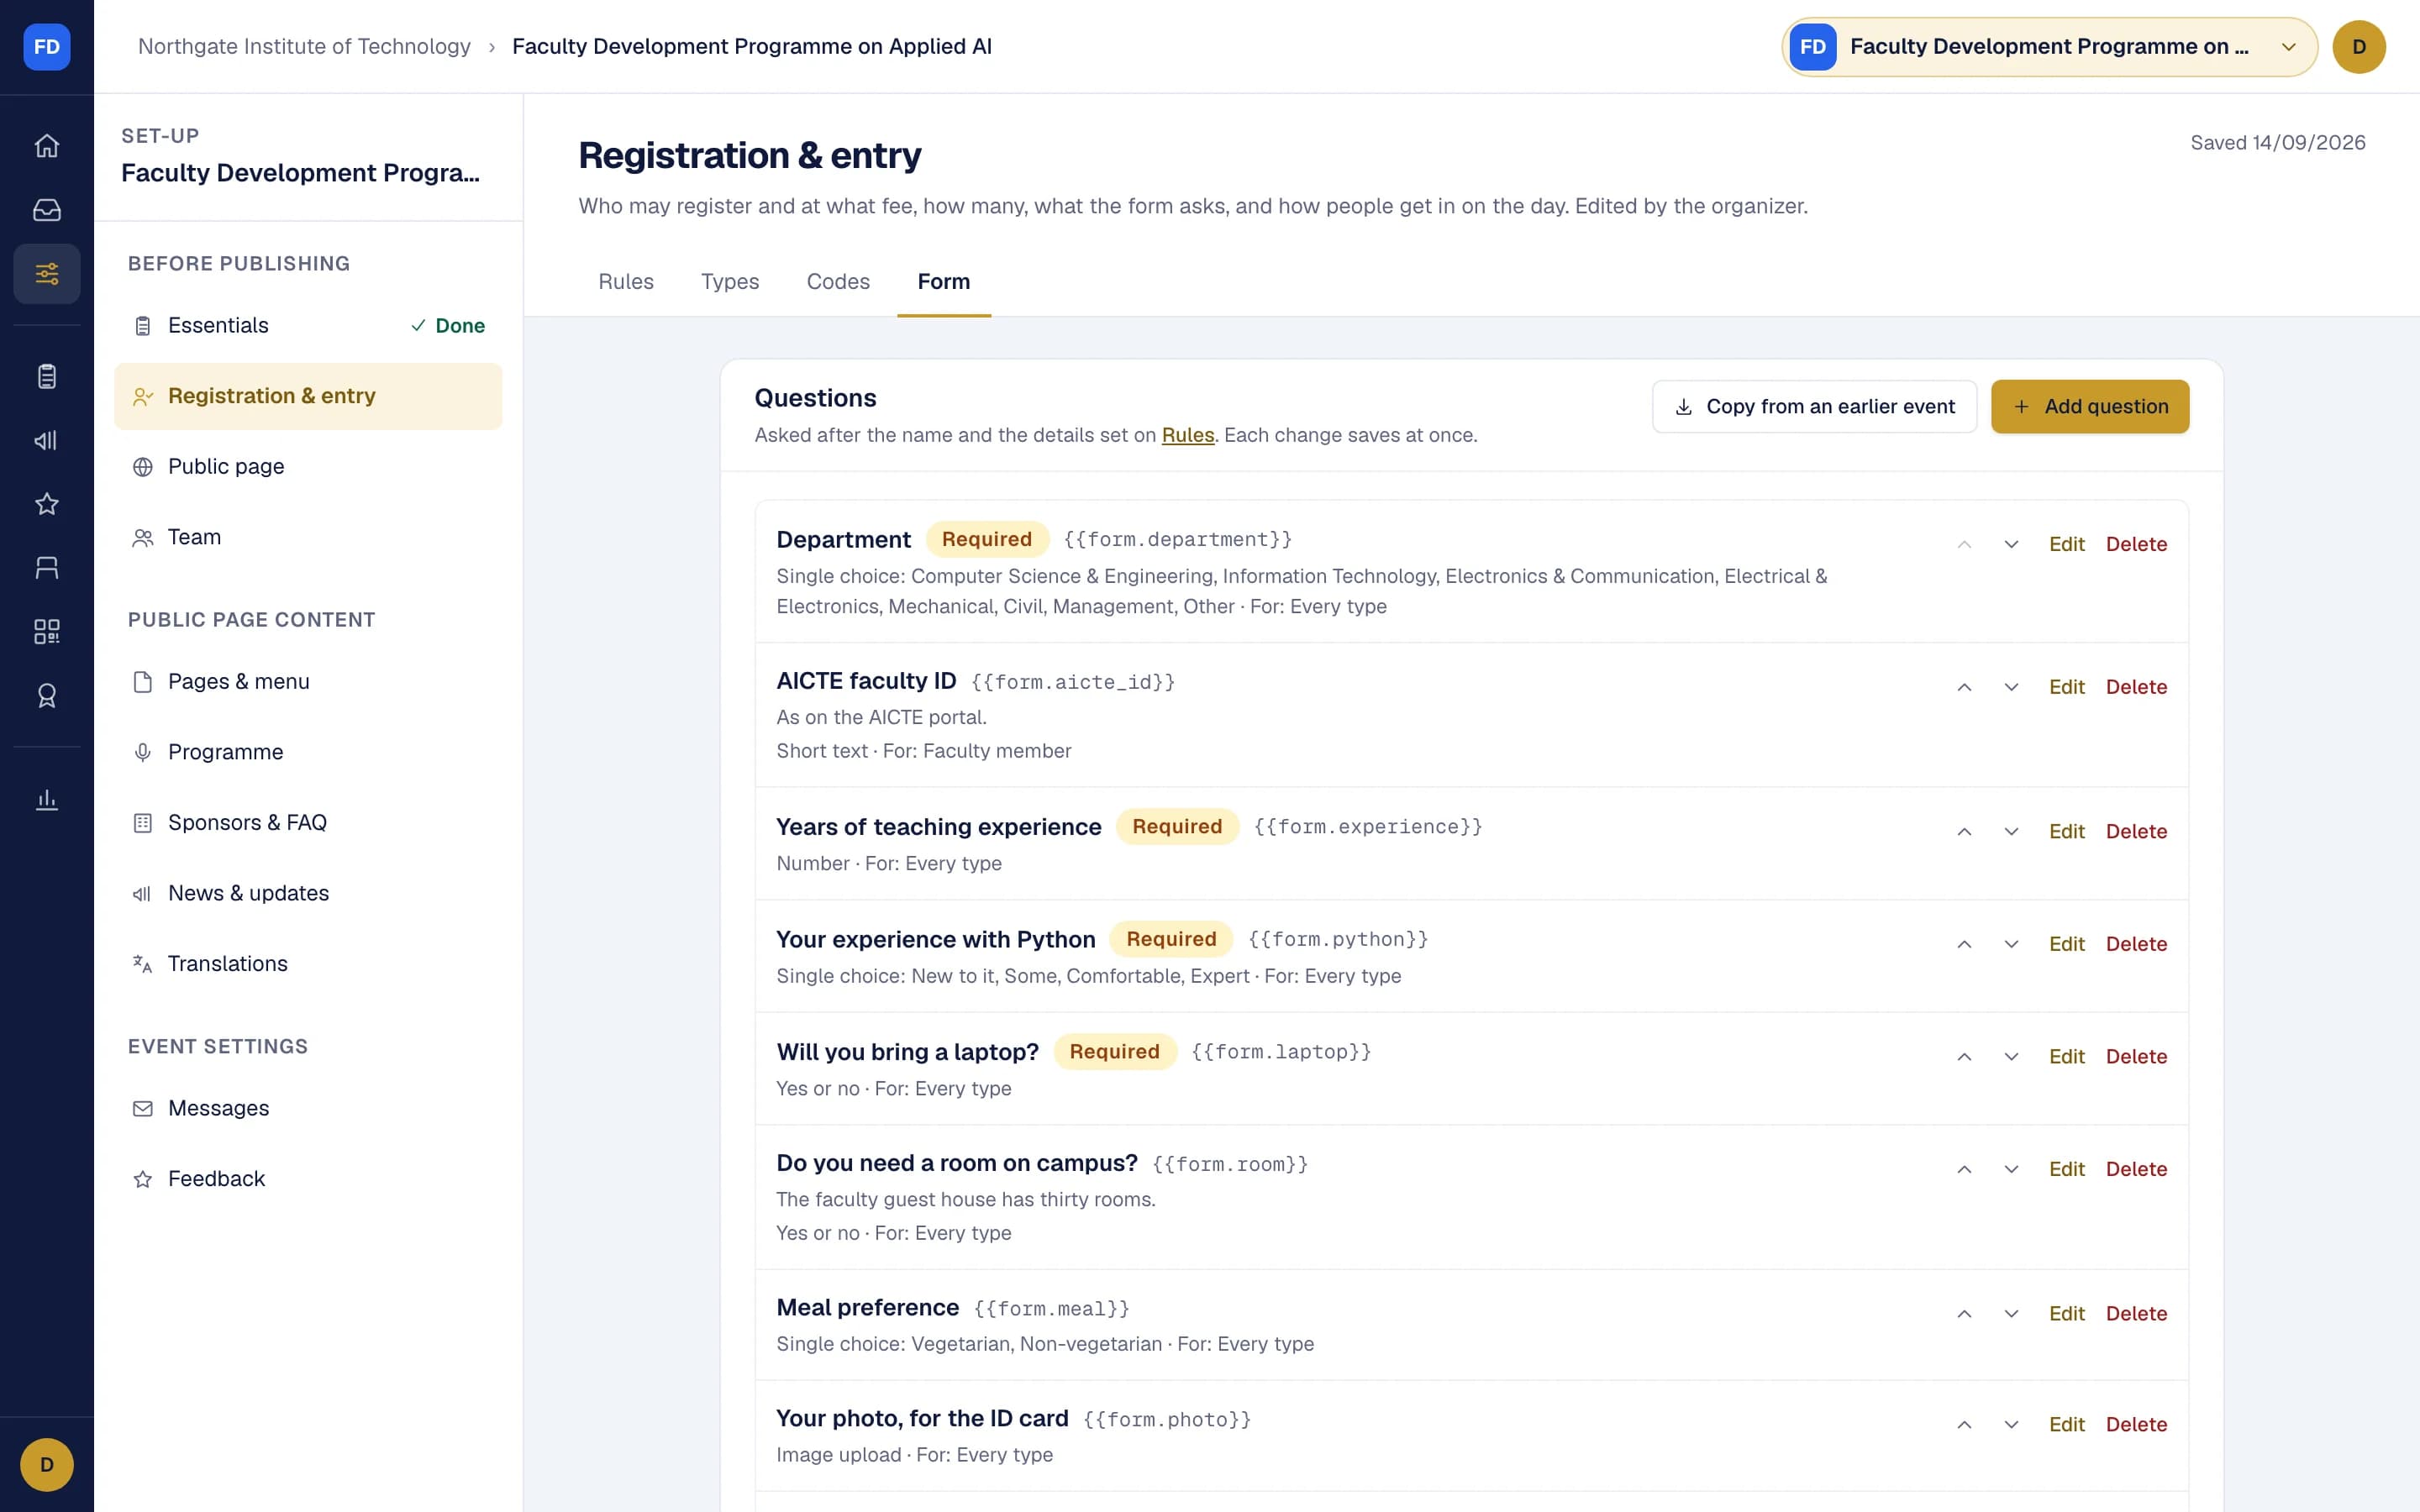
Task: Delete the Meal preference question
Action: tap(2136, 1314)
